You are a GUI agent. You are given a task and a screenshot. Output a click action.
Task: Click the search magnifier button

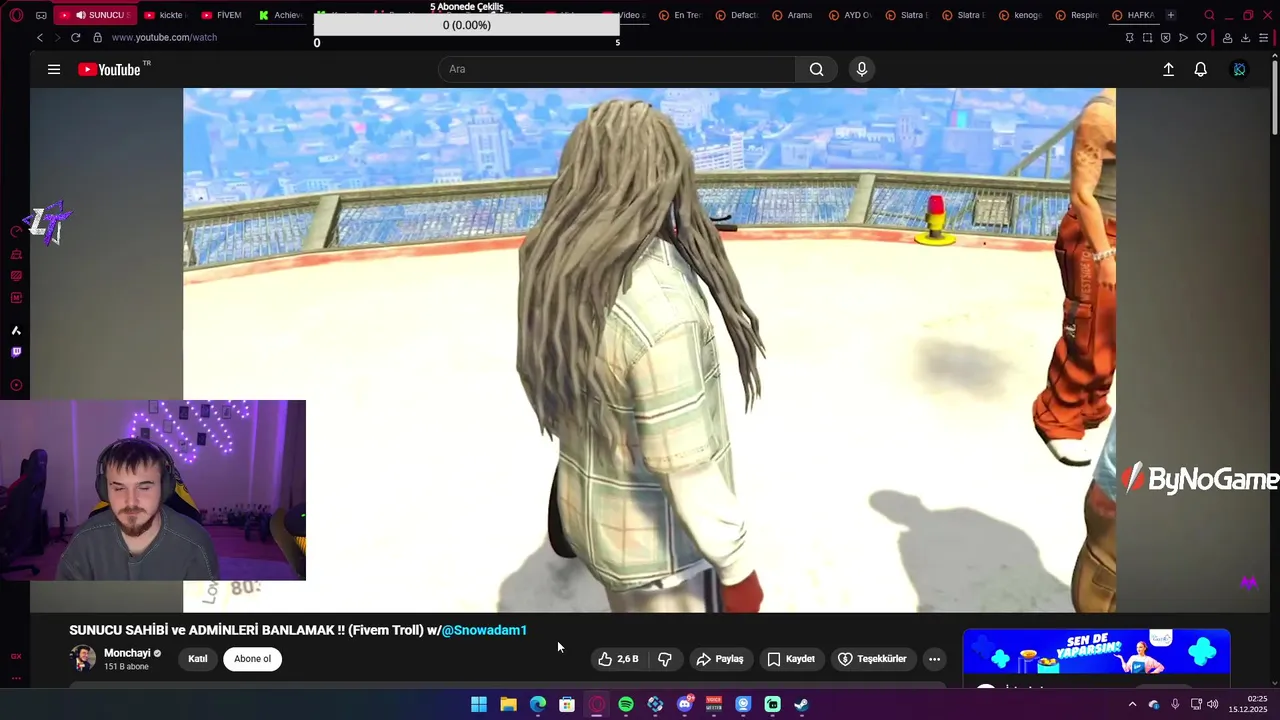pos(816,69)
